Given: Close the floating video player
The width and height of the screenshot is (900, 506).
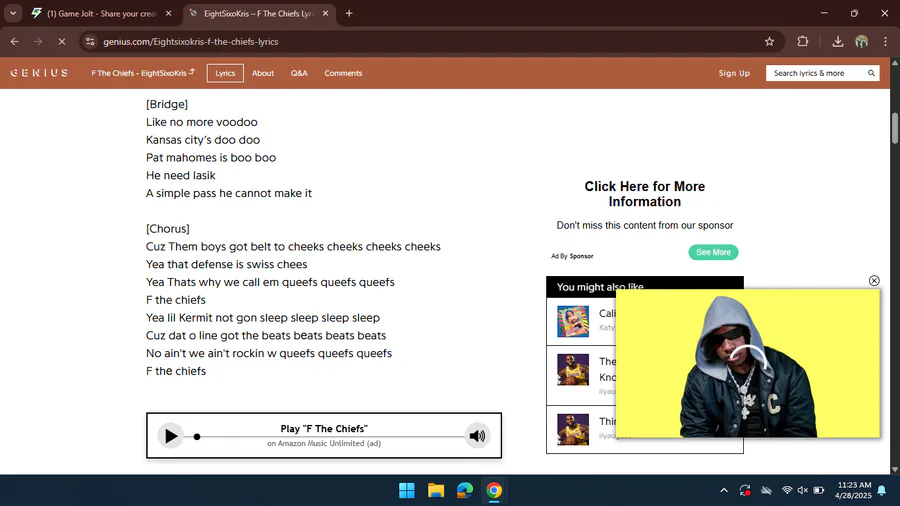Looking at the screenshot, I should (x=874, y=281).
